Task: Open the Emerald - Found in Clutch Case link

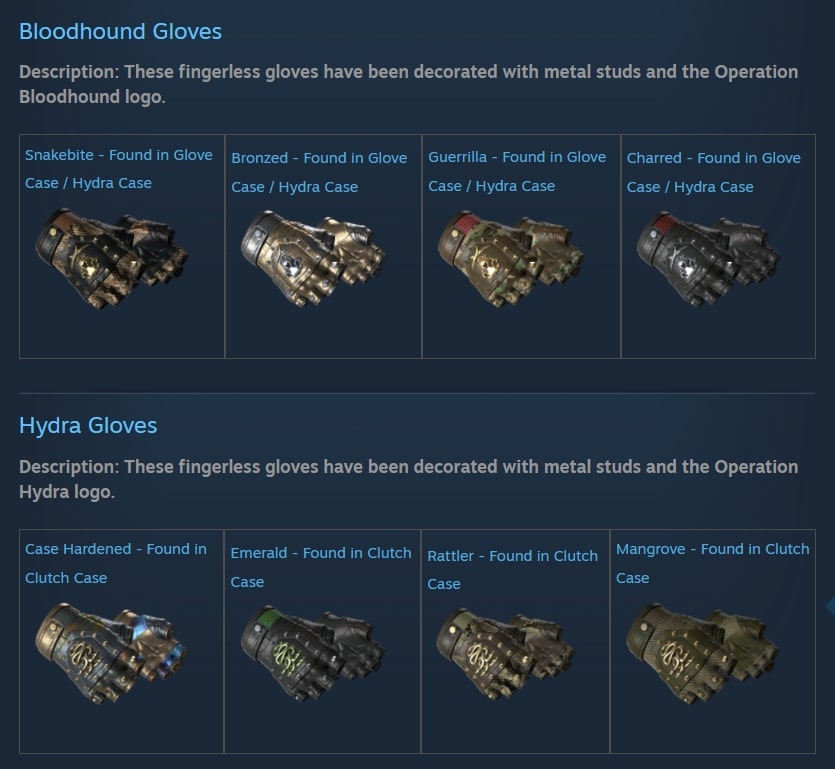Action: 321,567
